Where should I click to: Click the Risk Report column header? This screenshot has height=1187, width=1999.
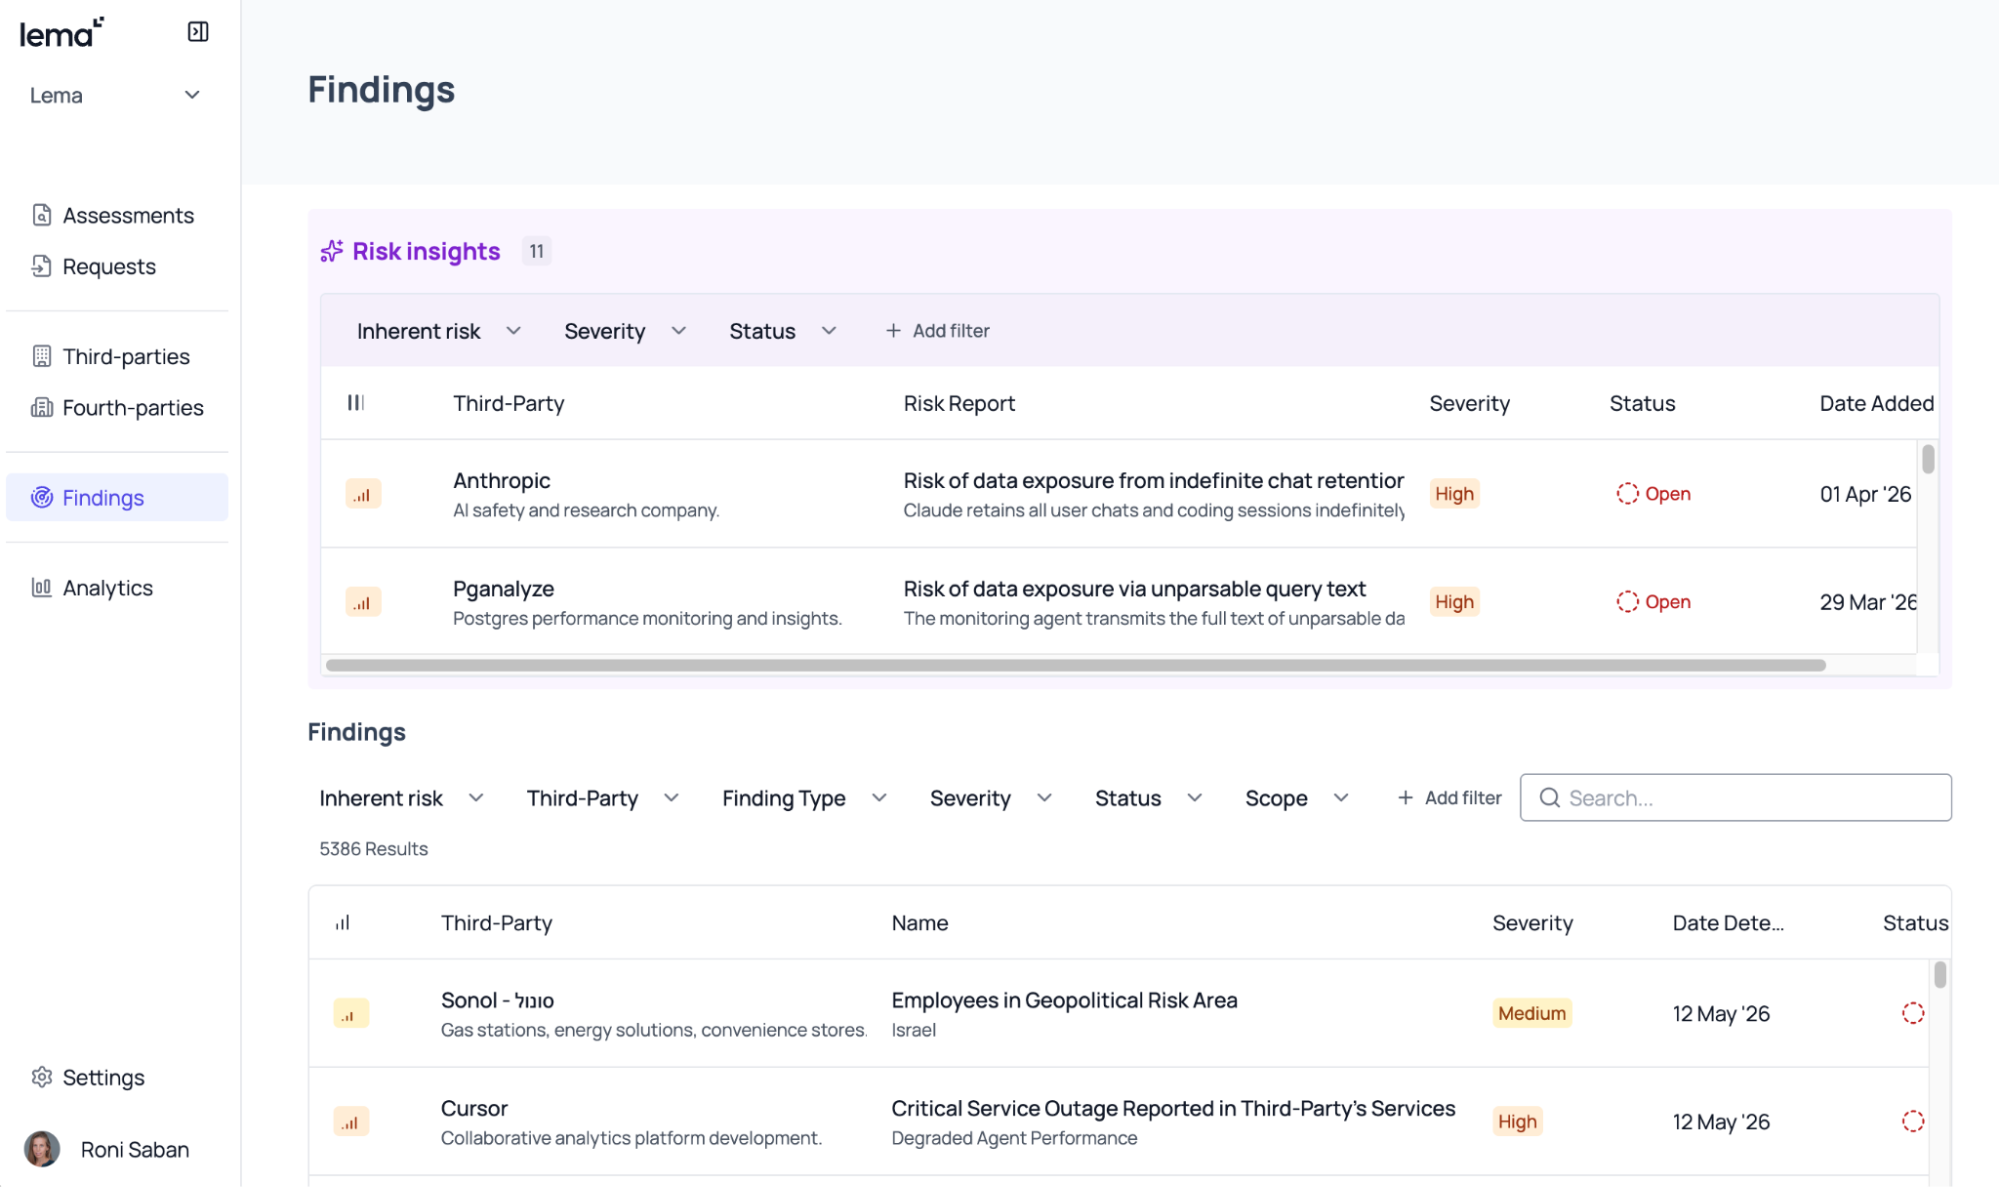coord(959,403)
